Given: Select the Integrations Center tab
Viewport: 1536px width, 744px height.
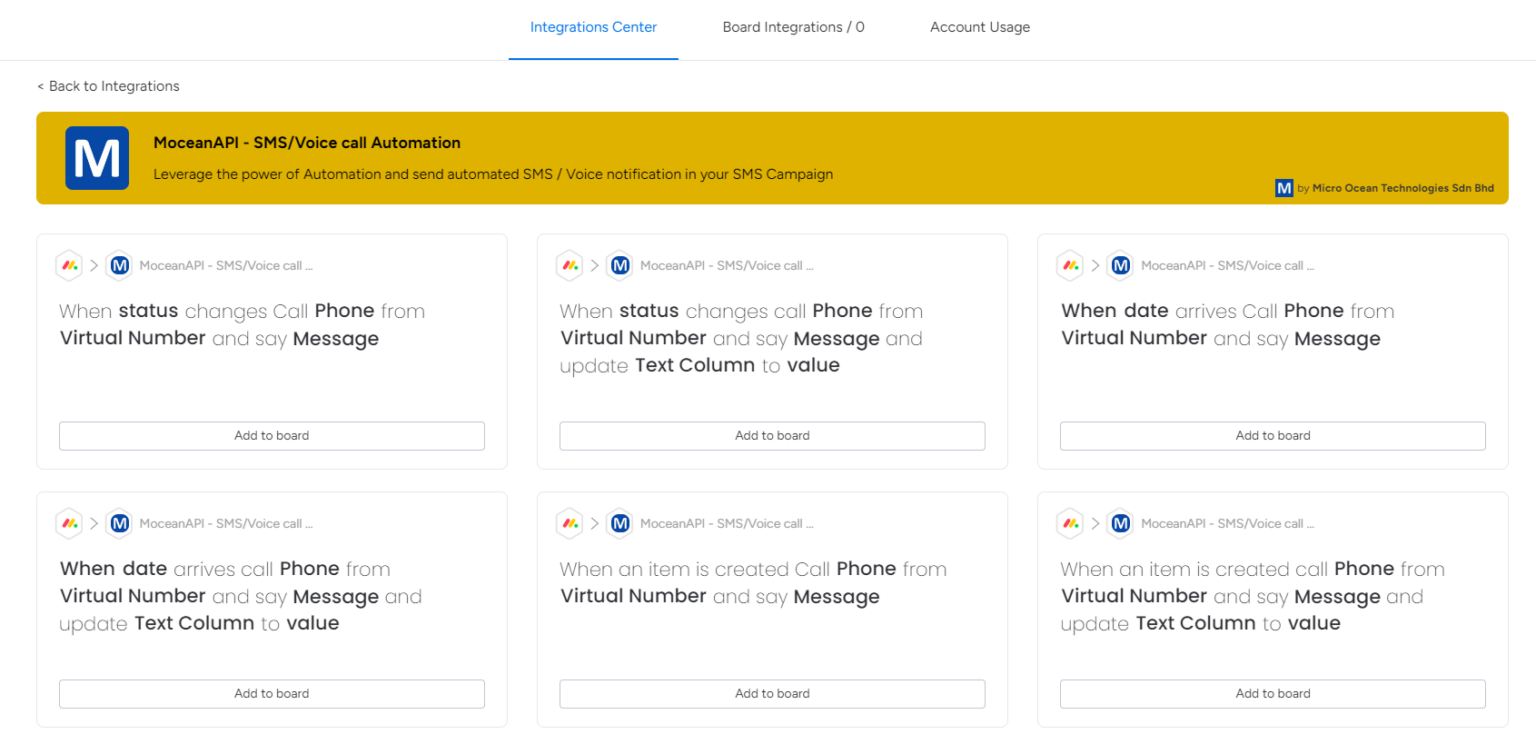Looking at the screenshot, I should tap(593, 27).
